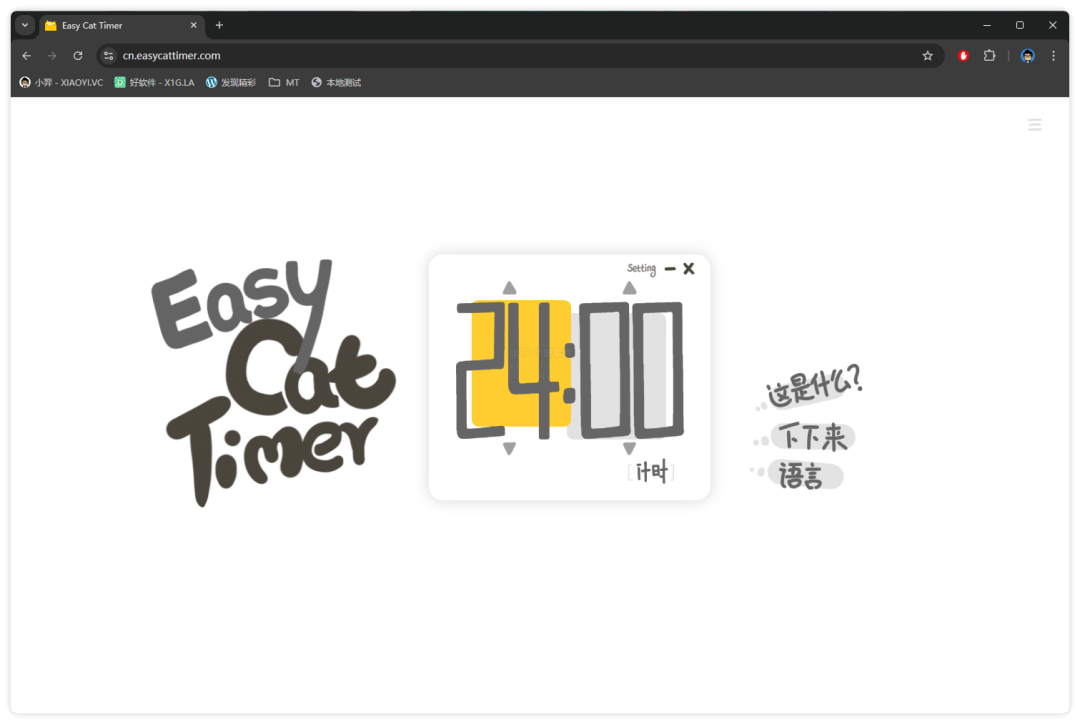This screenshot has height=724, width=1080.
Task: Close the Easy Cat Timer tab
Action: 194,25
